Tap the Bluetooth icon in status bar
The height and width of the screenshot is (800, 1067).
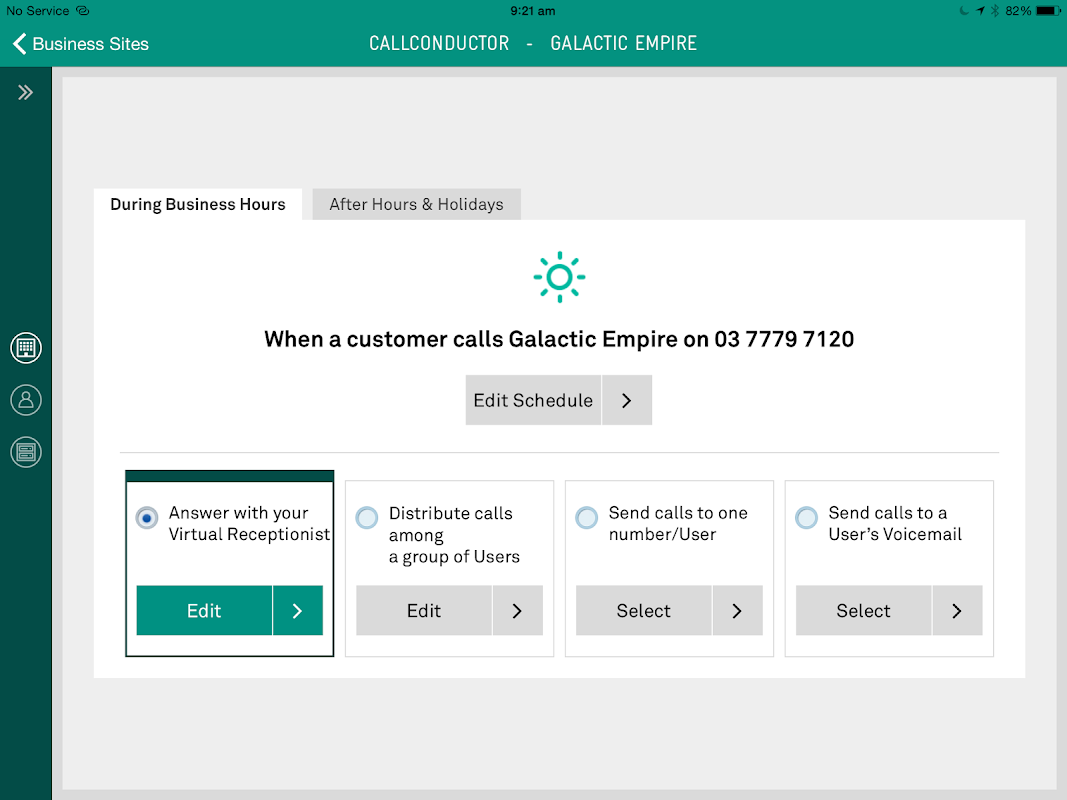coord(994,11)
